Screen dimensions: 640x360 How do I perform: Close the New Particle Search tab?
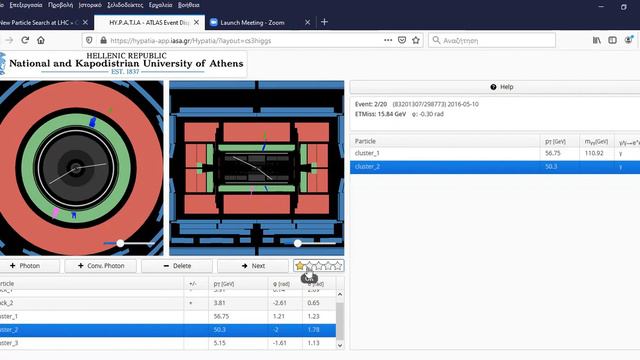[85, 22]
